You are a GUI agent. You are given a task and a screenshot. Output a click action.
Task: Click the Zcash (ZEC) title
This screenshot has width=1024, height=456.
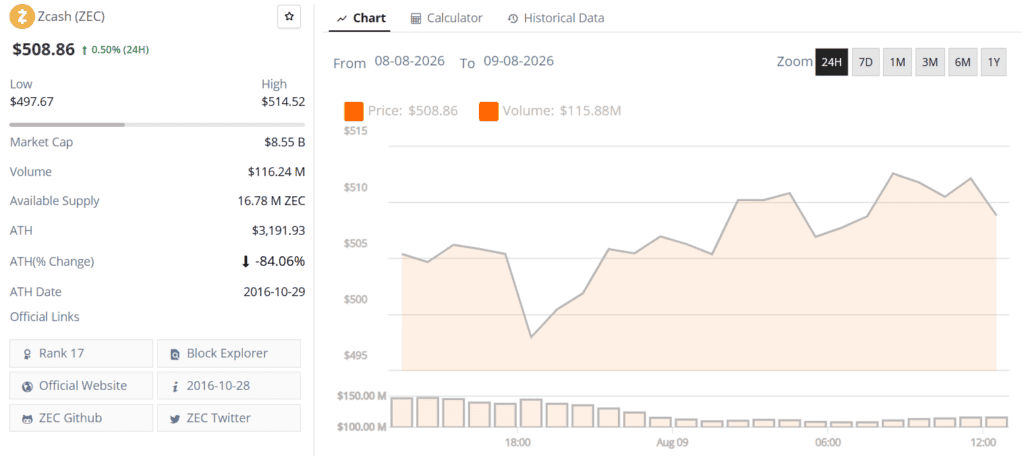tap(71, 17)
